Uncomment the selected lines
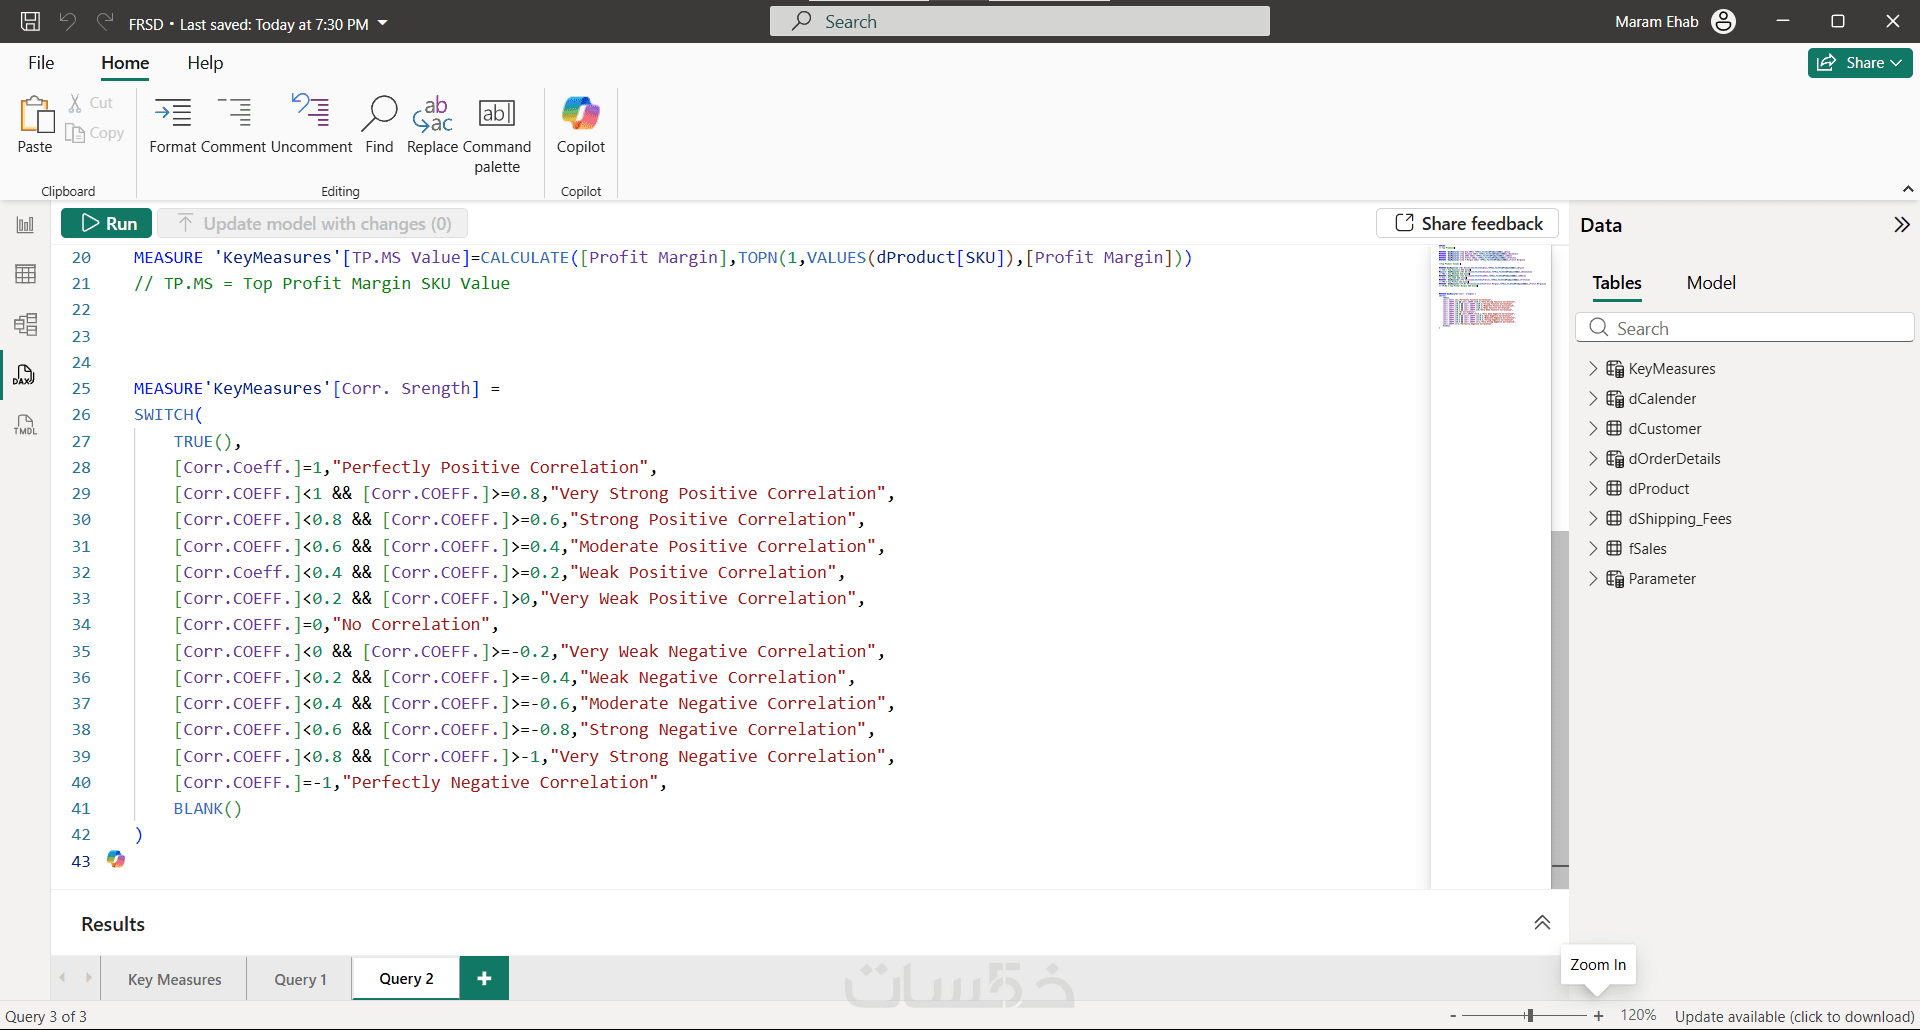The height and width of the screenshot is (1030, 1920). pos(311,125)
